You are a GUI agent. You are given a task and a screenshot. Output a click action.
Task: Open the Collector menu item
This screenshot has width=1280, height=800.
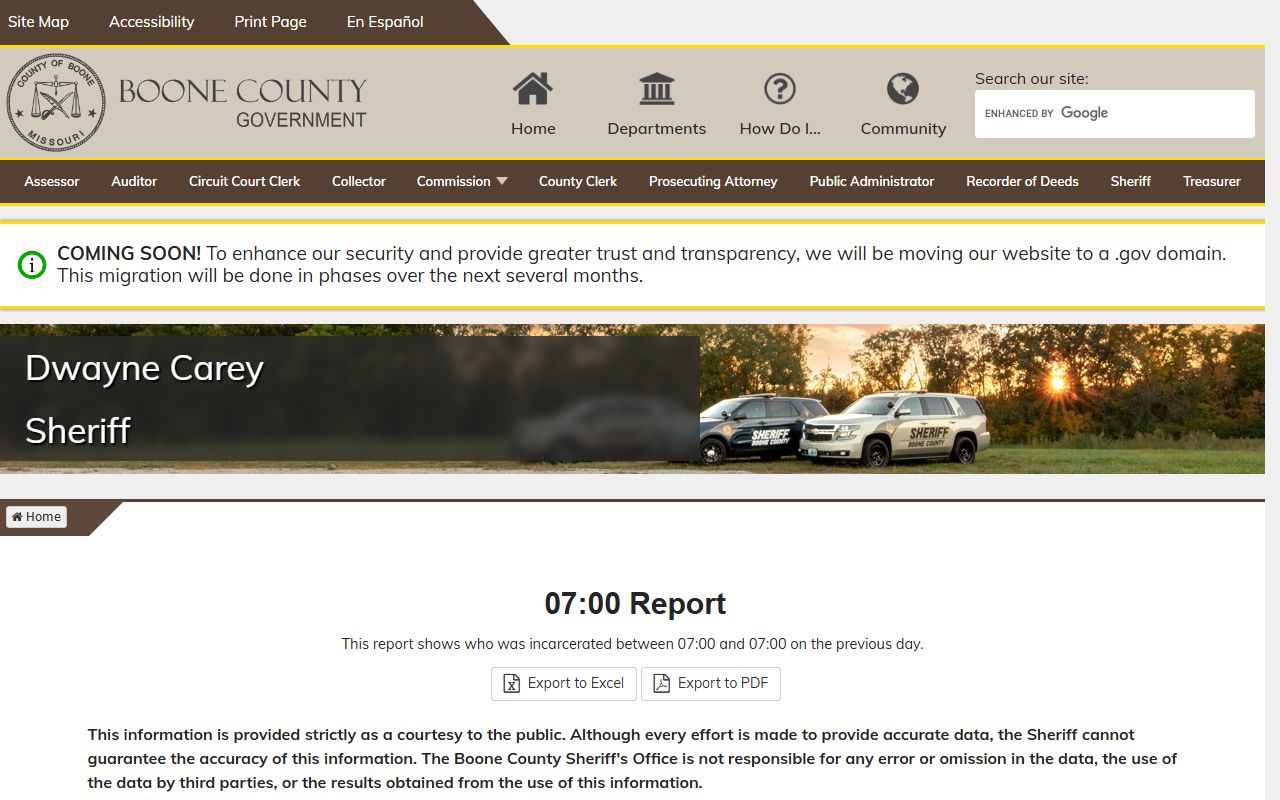pyautogui.click(x=359, y=181)
